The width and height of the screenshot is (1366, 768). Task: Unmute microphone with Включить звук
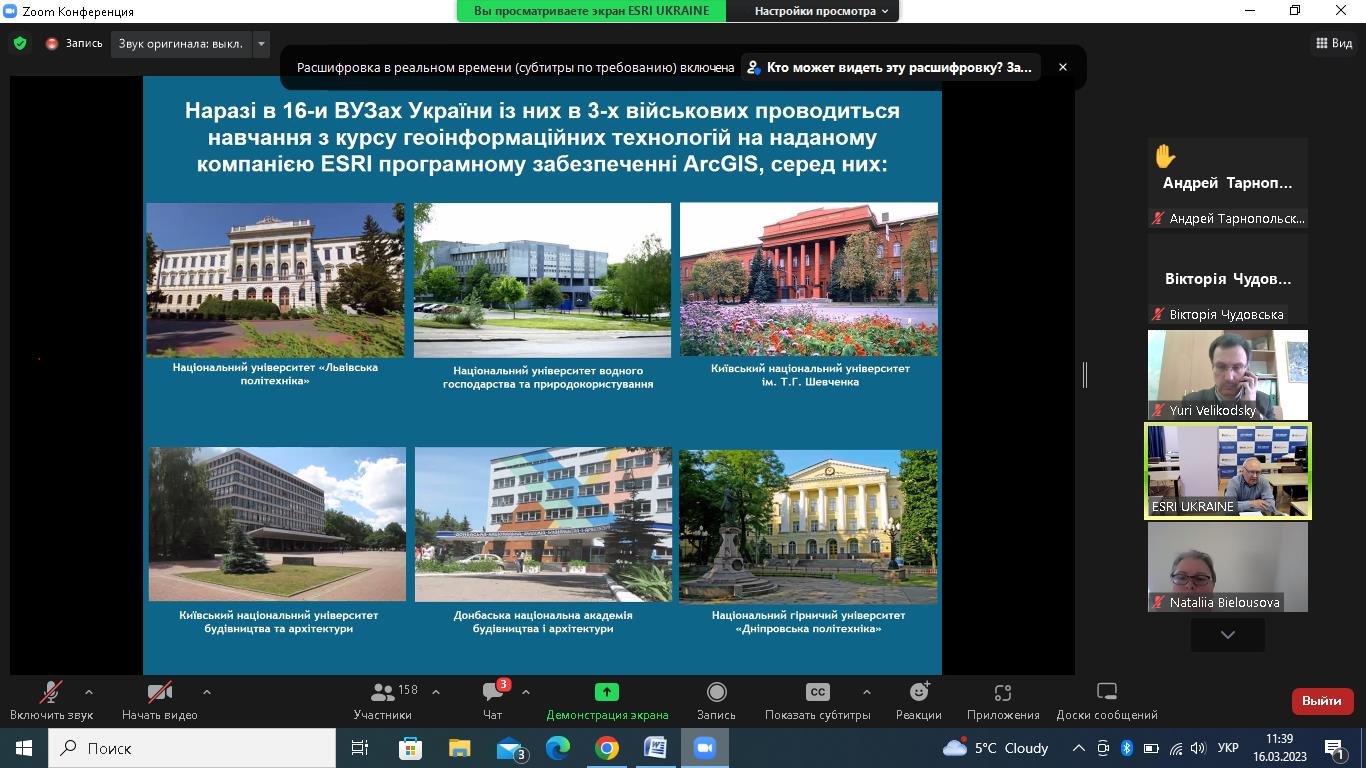pyautogui.click(x=51, y=700)
